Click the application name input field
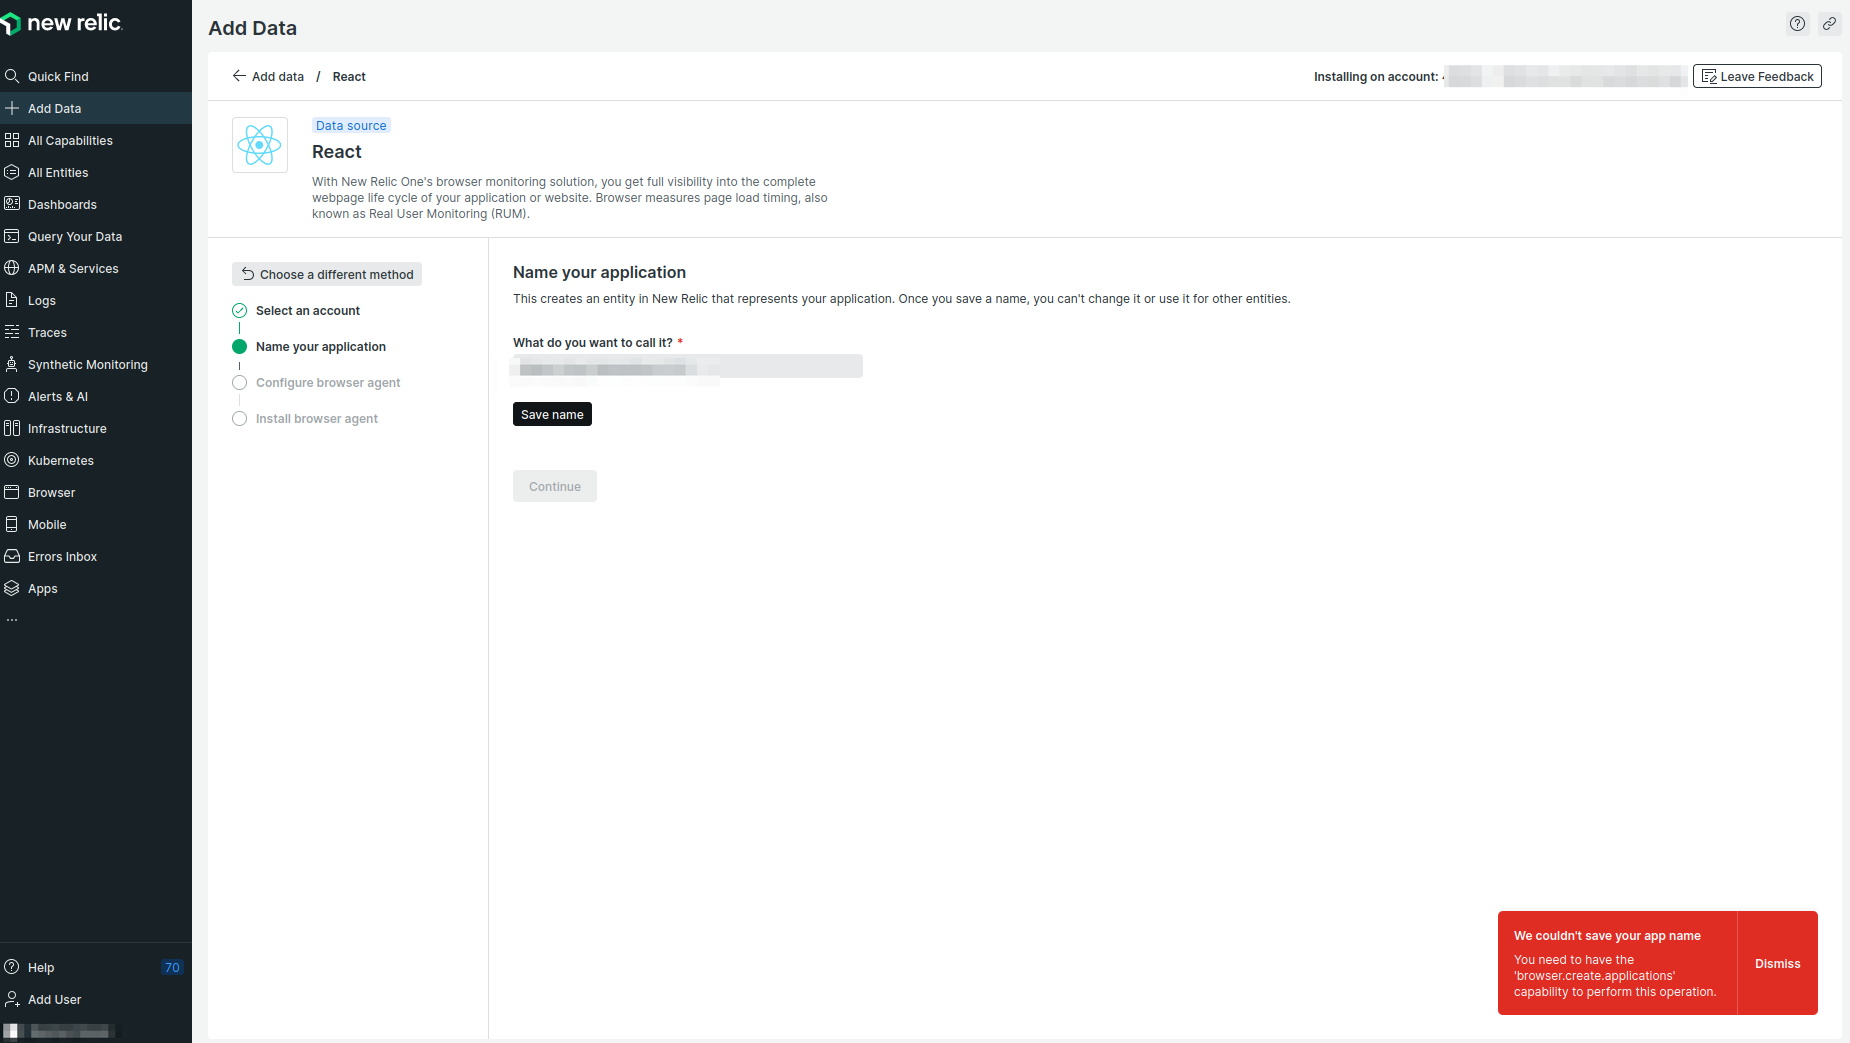 click(688, 366)
